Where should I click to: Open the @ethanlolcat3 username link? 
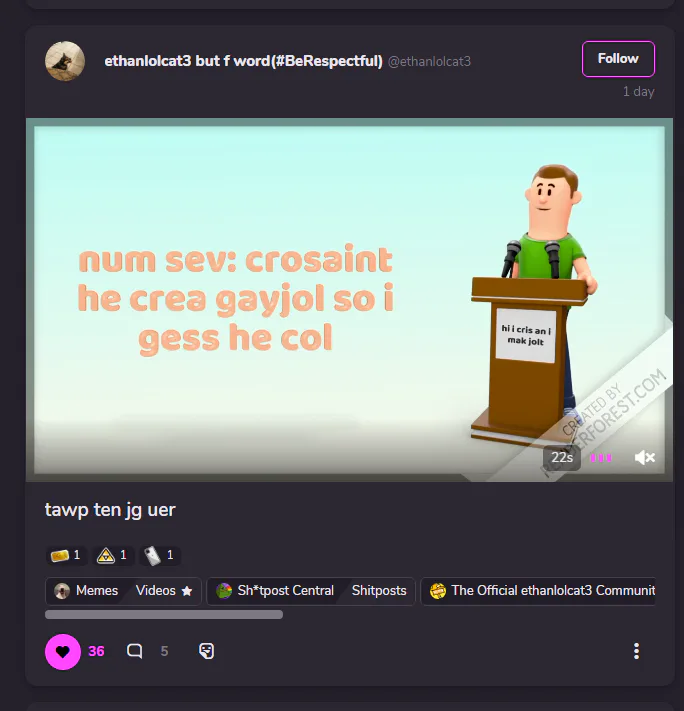(429, 62)
